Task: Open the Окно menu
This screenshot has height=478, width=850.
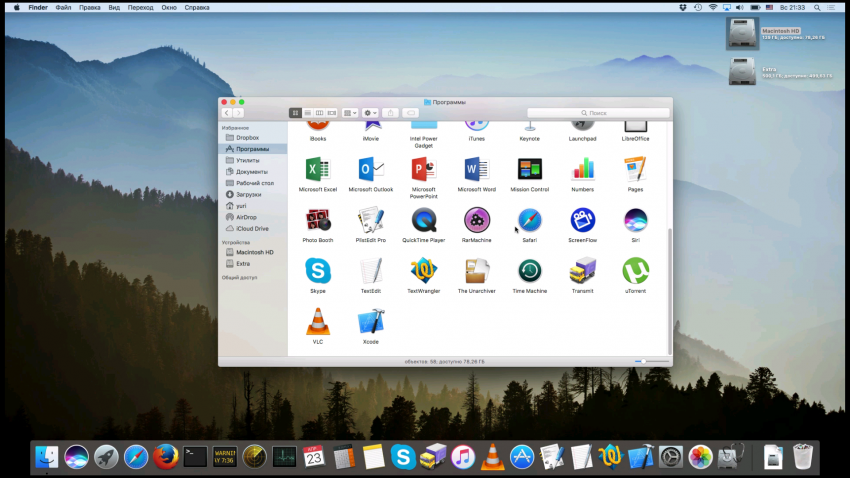Action: tap(169, 8)
